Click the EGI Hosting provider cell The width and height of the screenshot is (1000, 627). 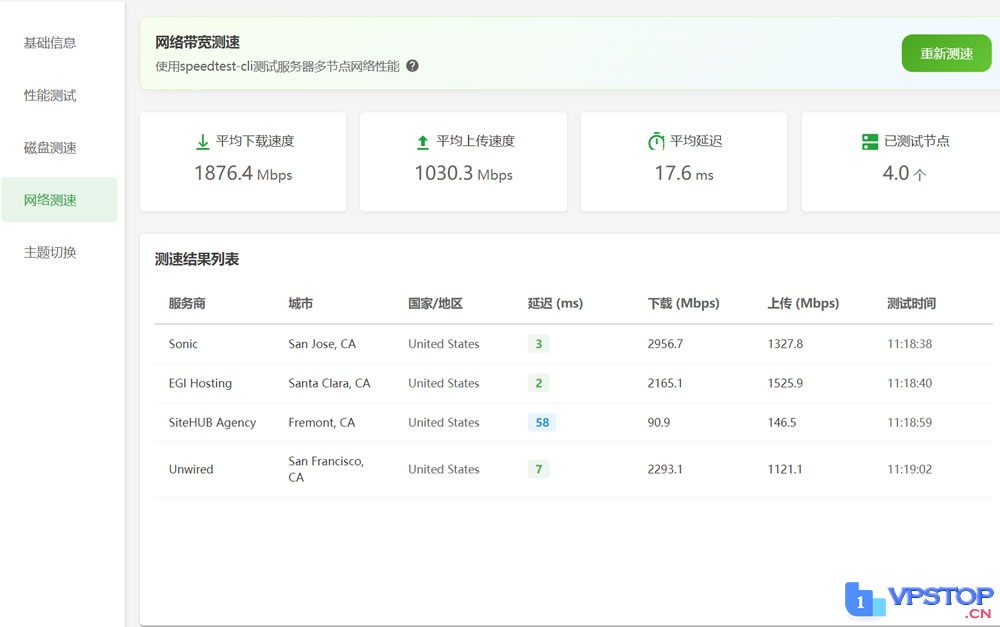pyautogui.click(x=200, y=383)
